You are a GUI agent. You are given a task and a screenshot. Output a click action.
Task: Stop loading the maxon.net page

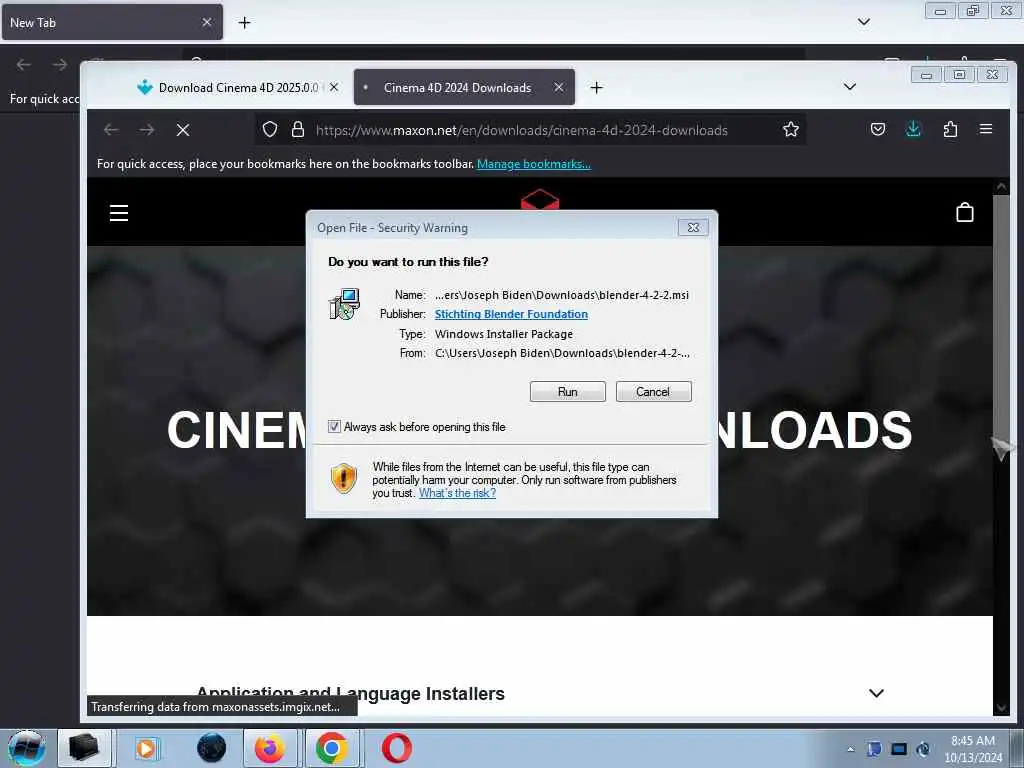(183, 130)
